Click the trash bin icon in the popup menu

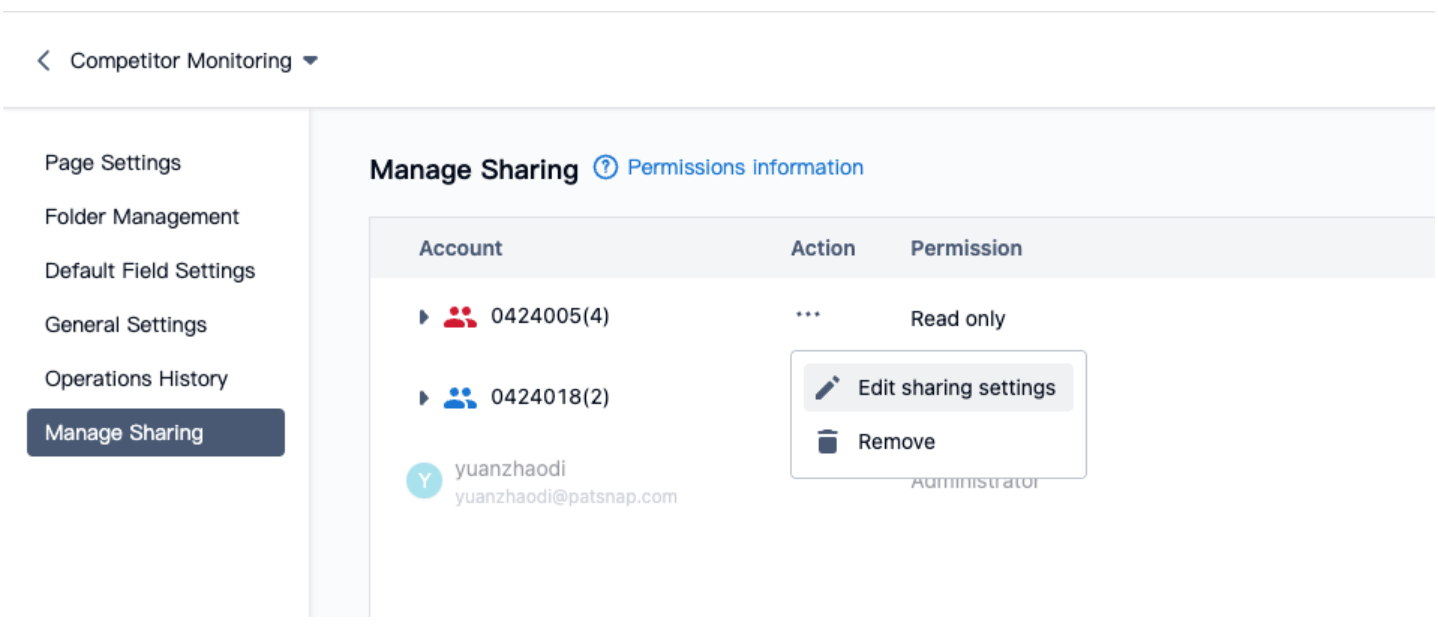[x=827, y=442]
